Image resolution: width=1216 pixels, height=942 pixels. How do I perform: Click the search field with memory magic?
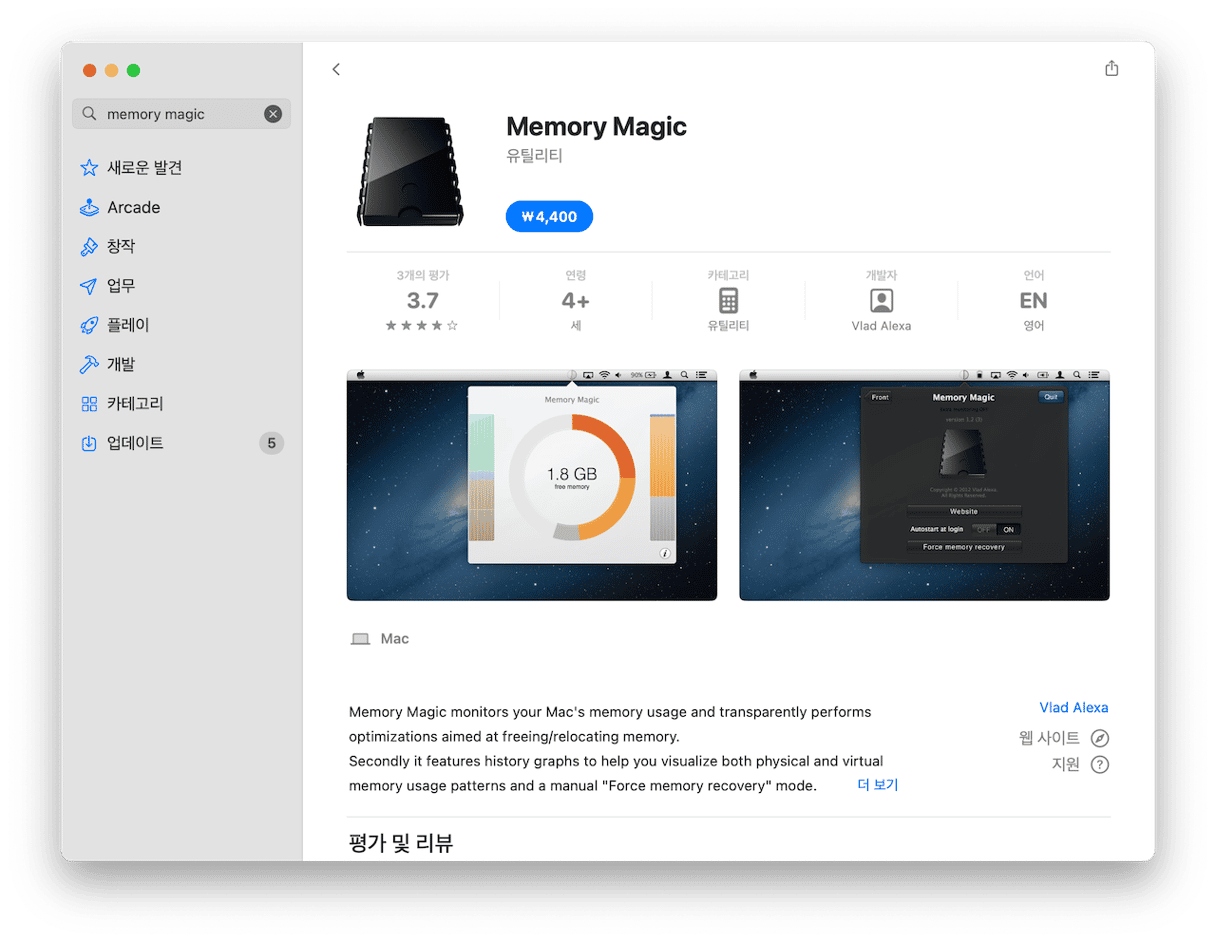click(x=181, y=114)
